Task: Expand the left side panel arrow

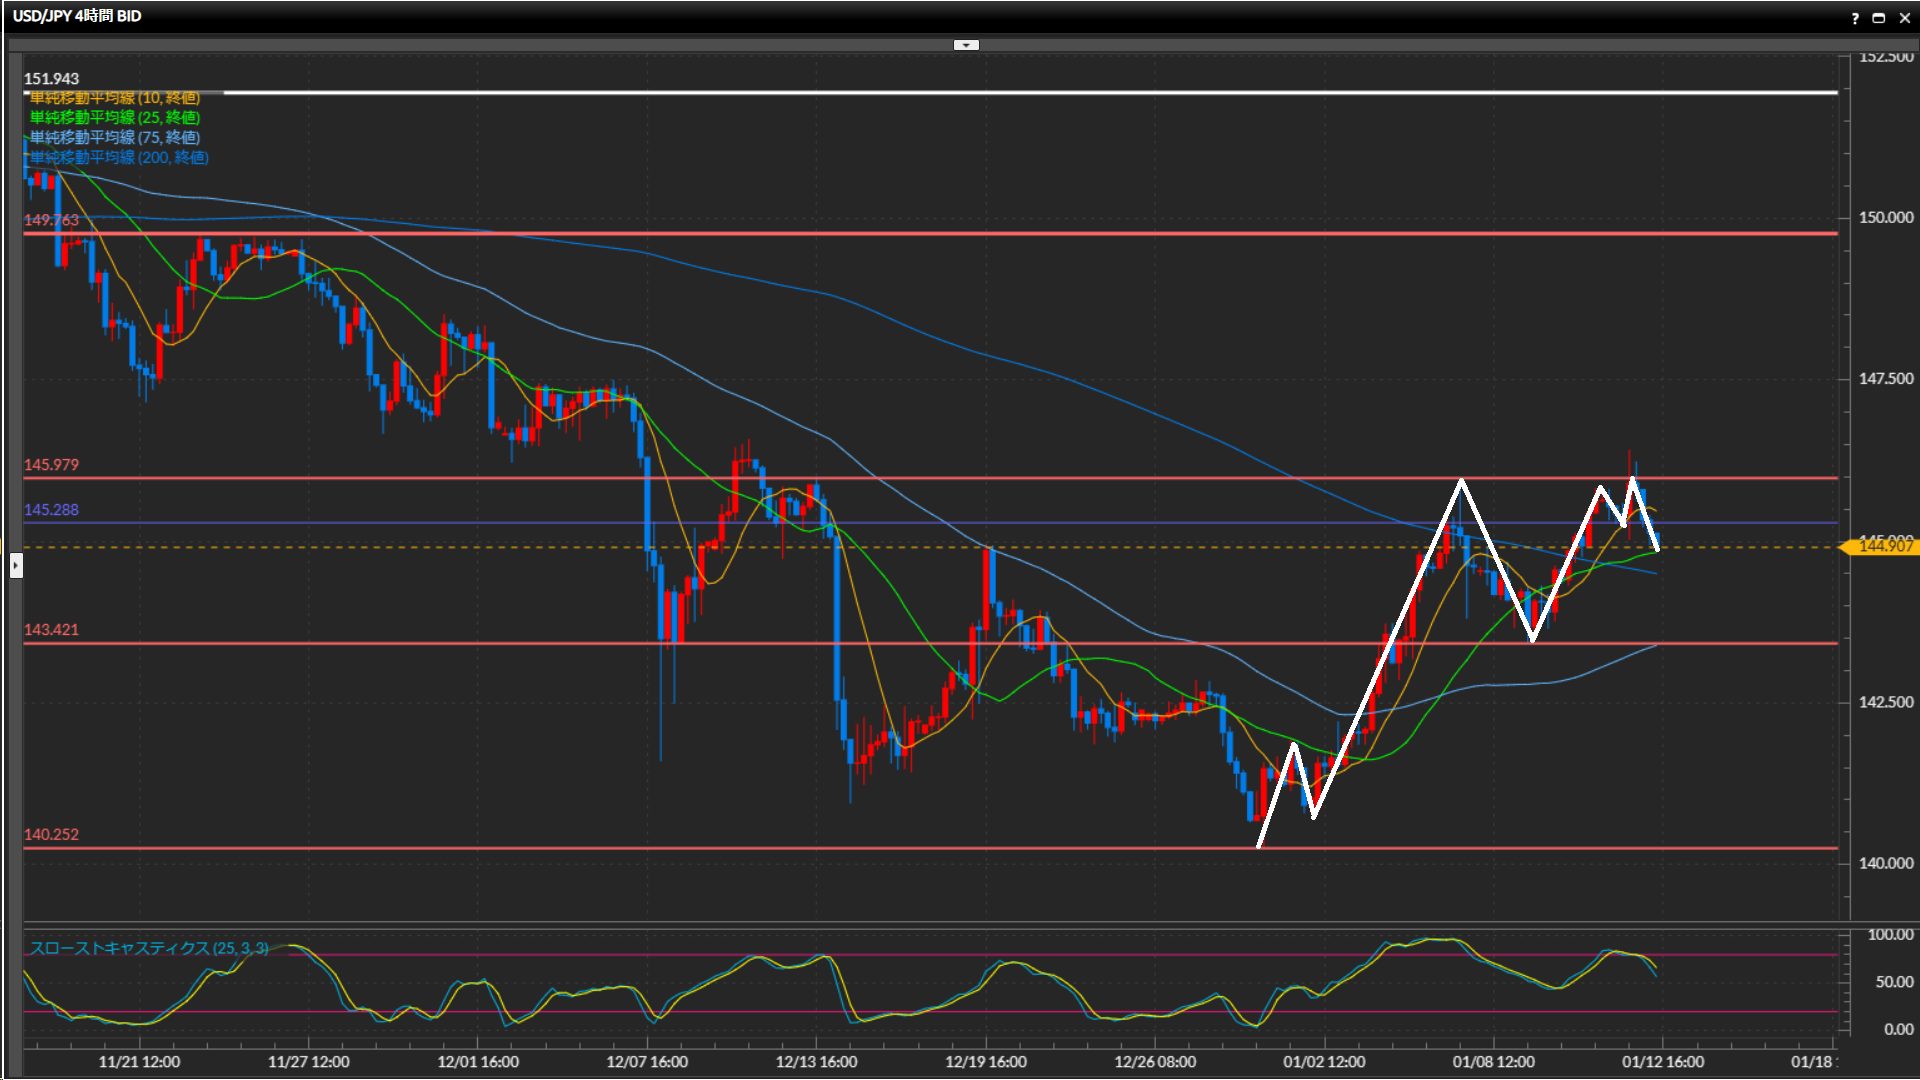Action: click(x=15, y=566)
